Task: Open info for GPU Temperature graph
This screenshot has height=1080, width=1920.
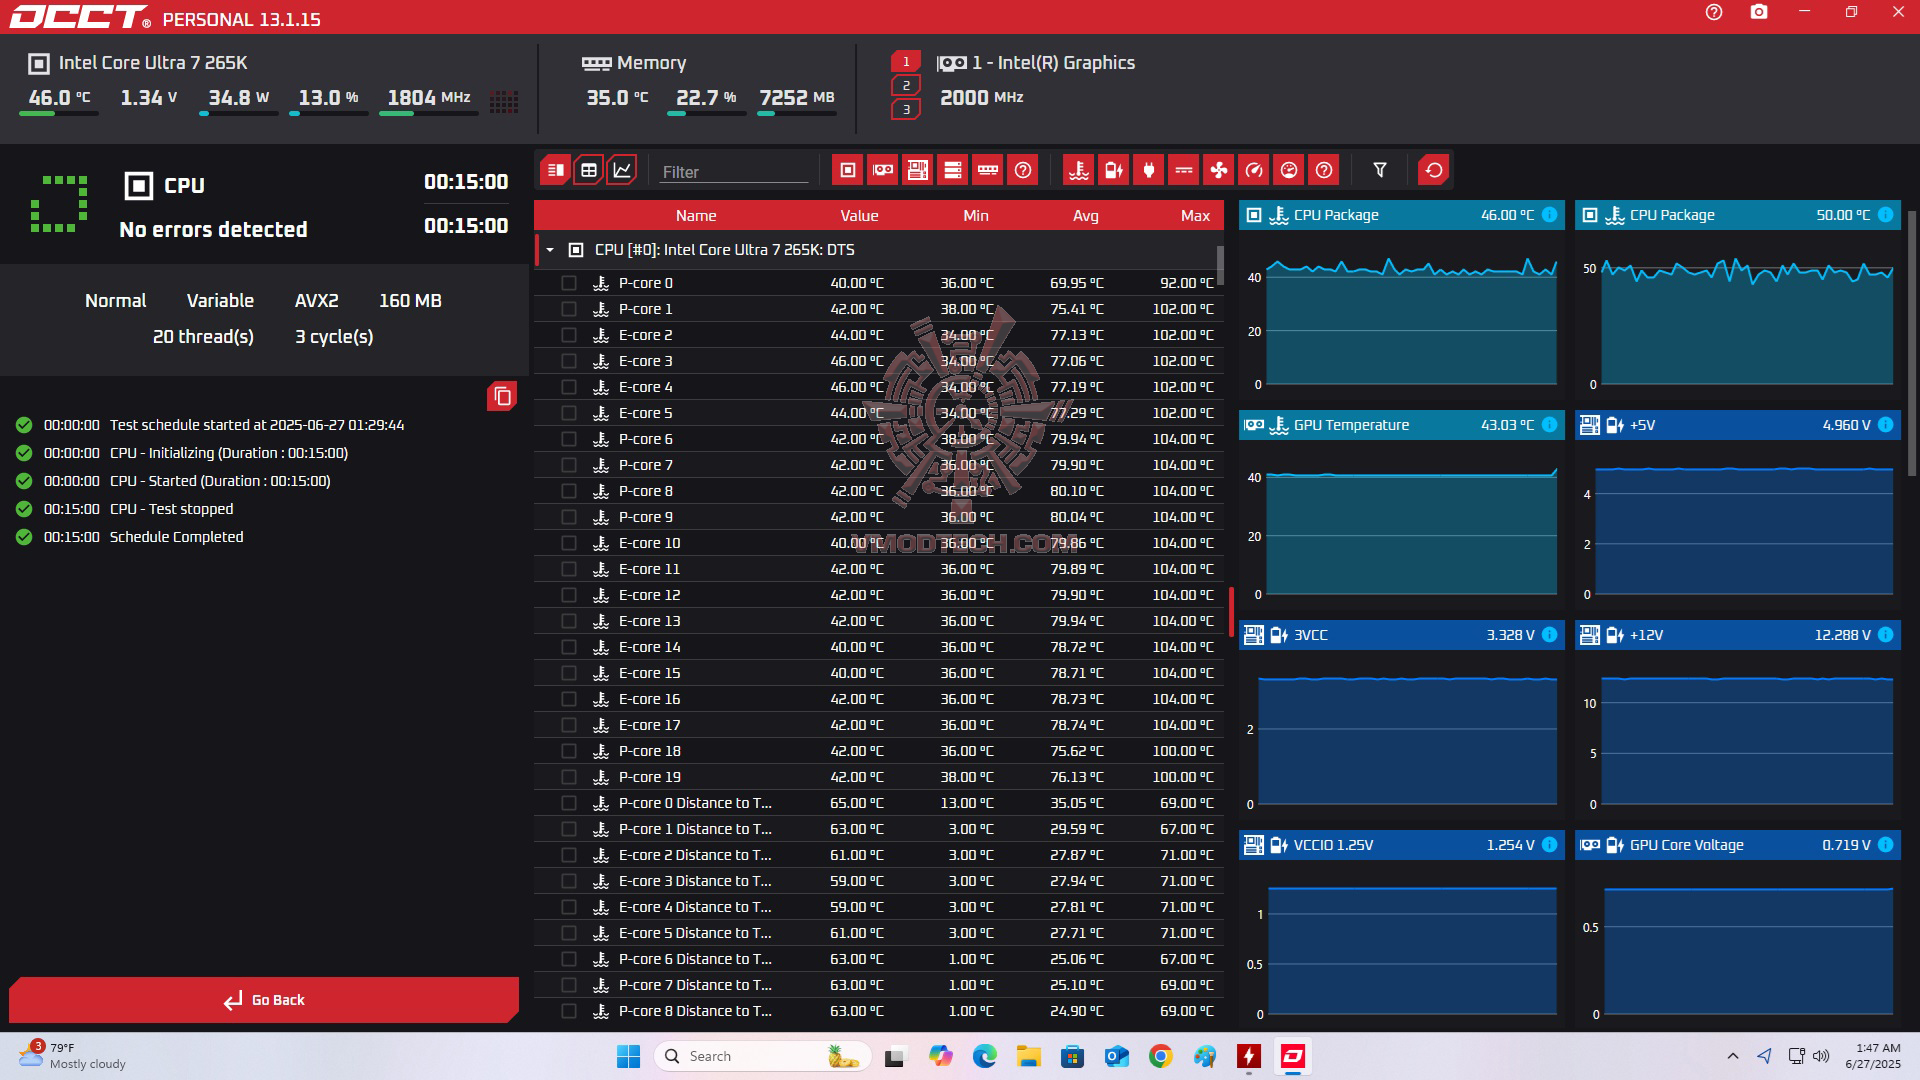Action: (1549, 425)
